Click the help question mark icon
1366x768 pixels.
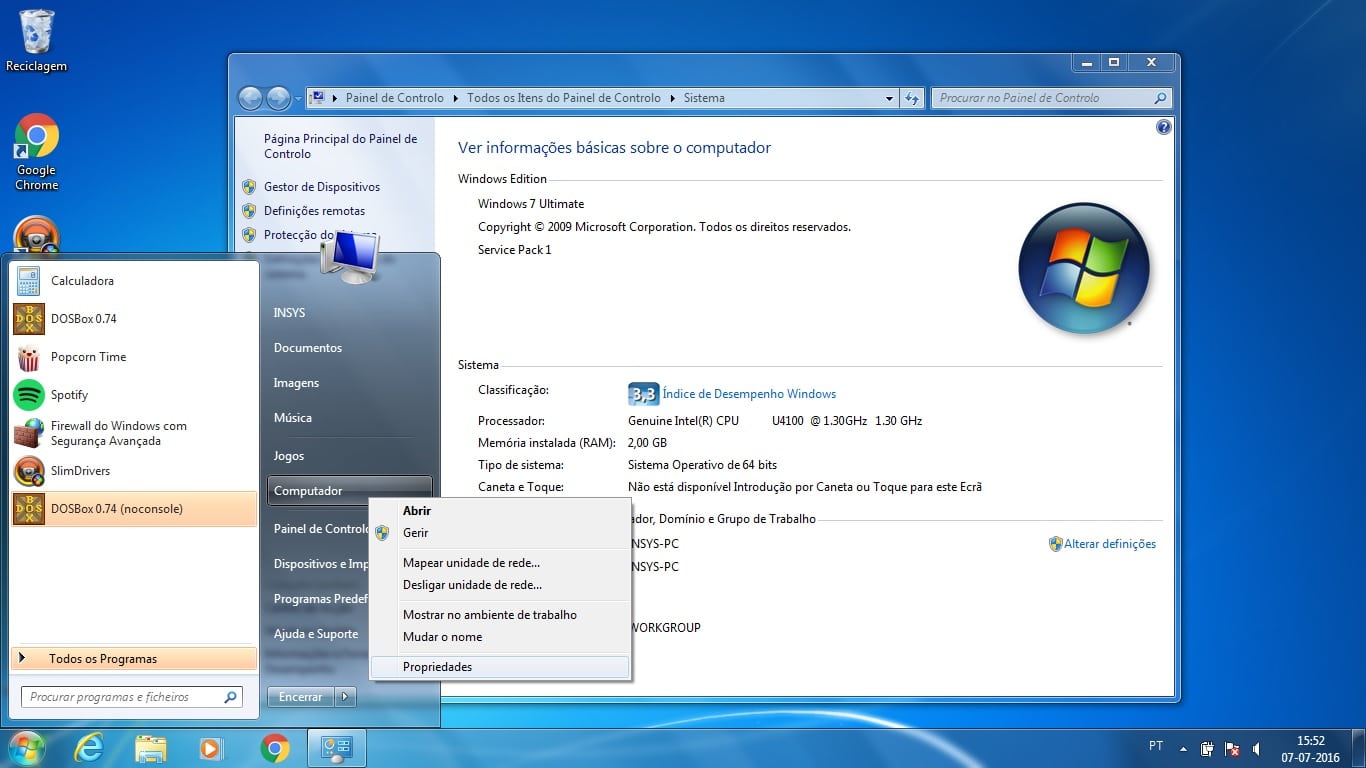[1163, 128]
